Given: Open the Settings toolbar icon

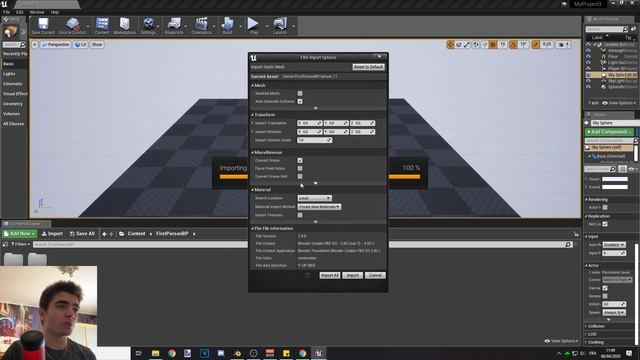Looking at the screenshot, I should pos(148,25).
